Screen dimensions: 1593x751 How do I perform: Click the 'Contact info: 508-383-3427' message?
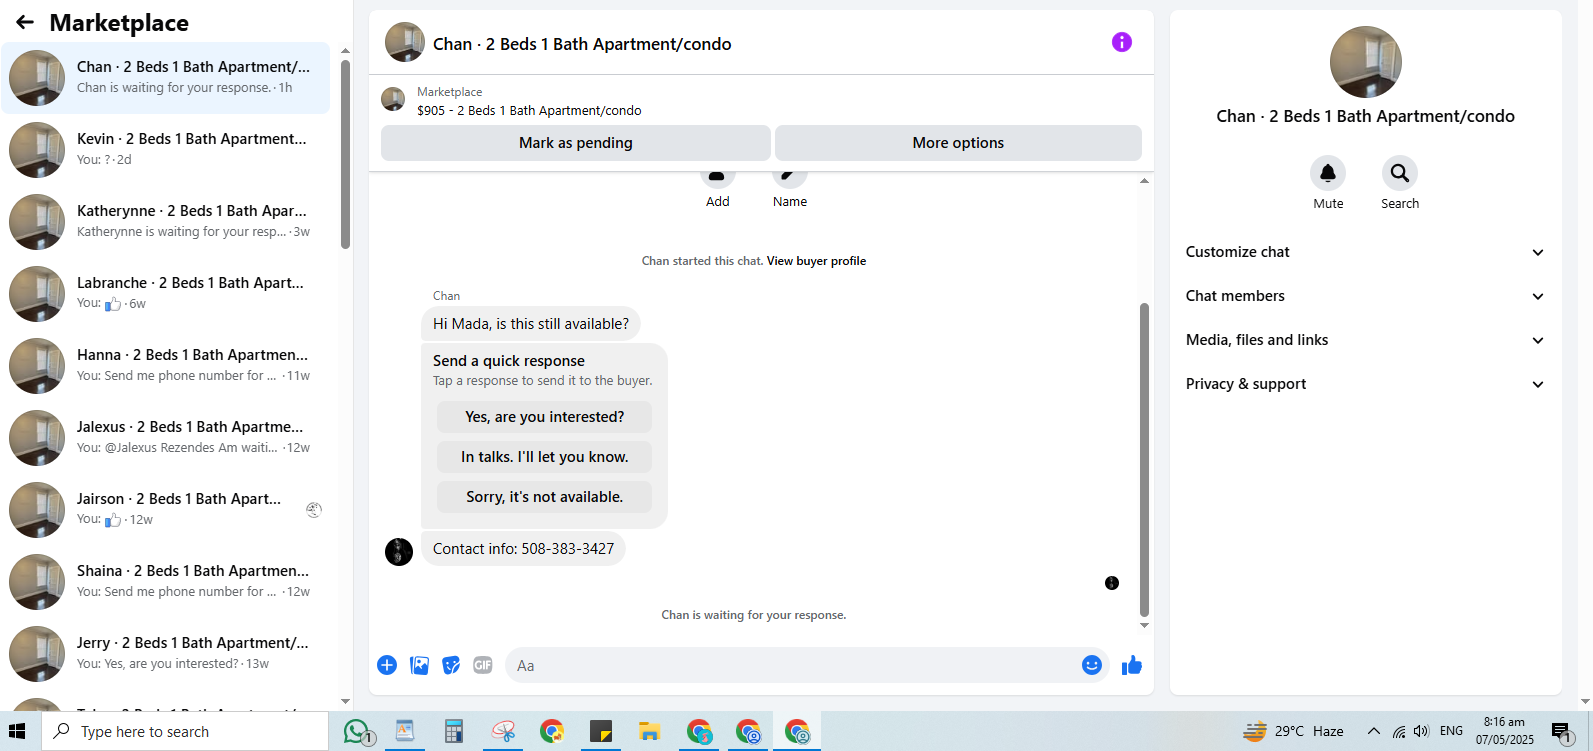click(x=523, y=549)
